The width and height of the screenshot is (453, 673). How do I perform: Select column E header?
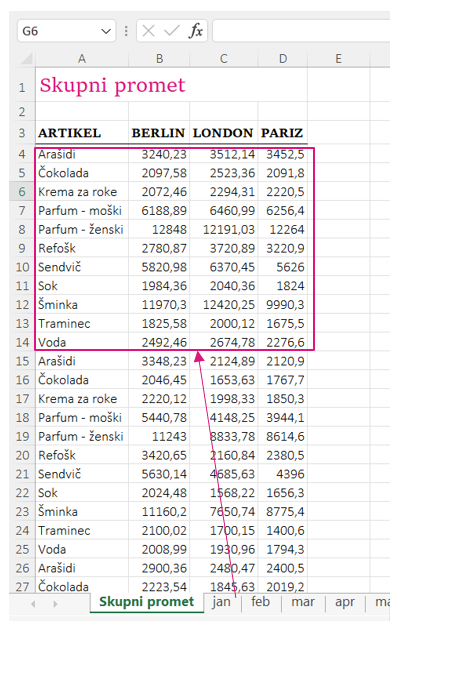click(339, 59)
